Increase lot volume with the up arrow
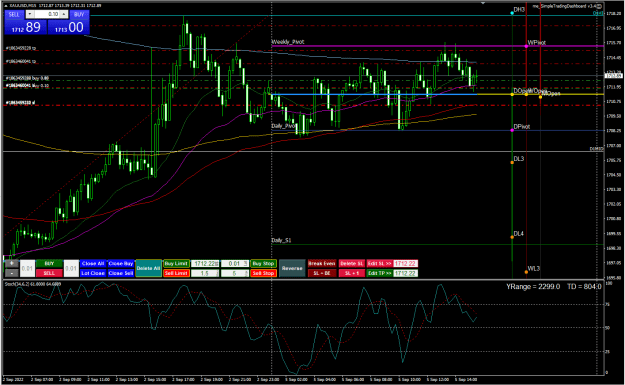This screenshot has width=625, height=385. tap(64, 14)
